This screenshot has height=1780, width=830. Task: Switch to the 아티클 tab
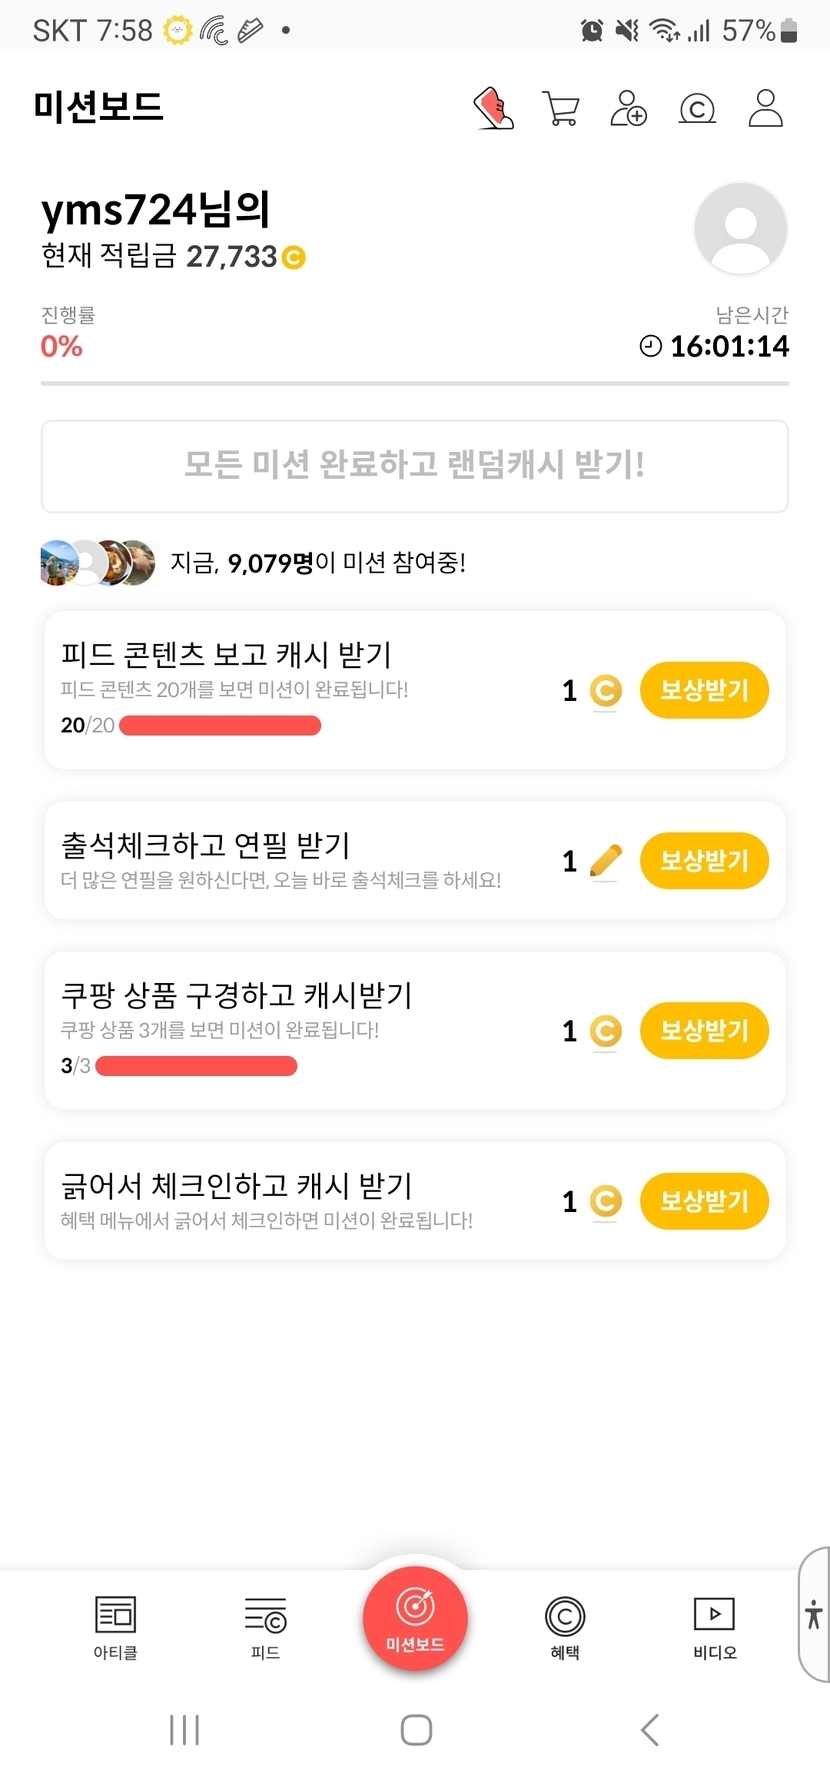pyautogui.click(x=115, y=1627)
